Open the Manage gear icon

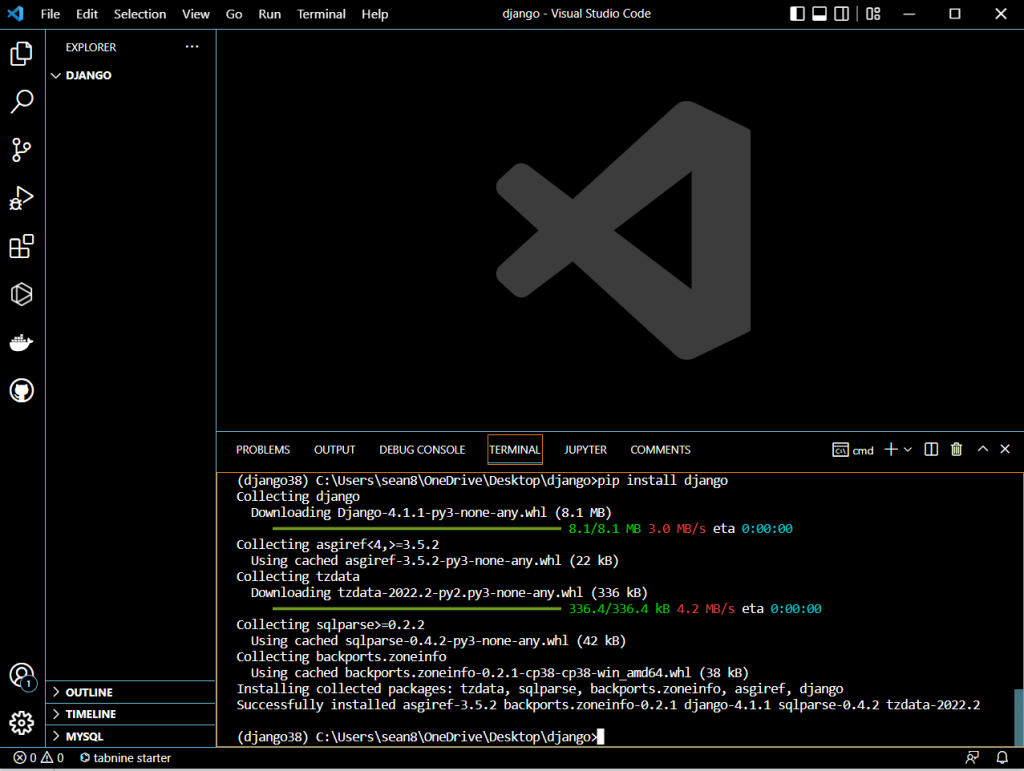[22, 723]
